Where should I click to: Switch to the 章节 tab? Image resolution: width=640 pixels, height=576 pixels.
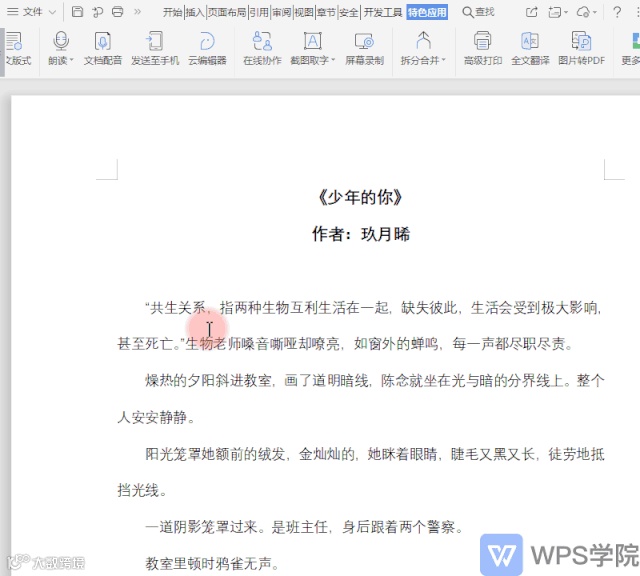[x=327, y=13]
